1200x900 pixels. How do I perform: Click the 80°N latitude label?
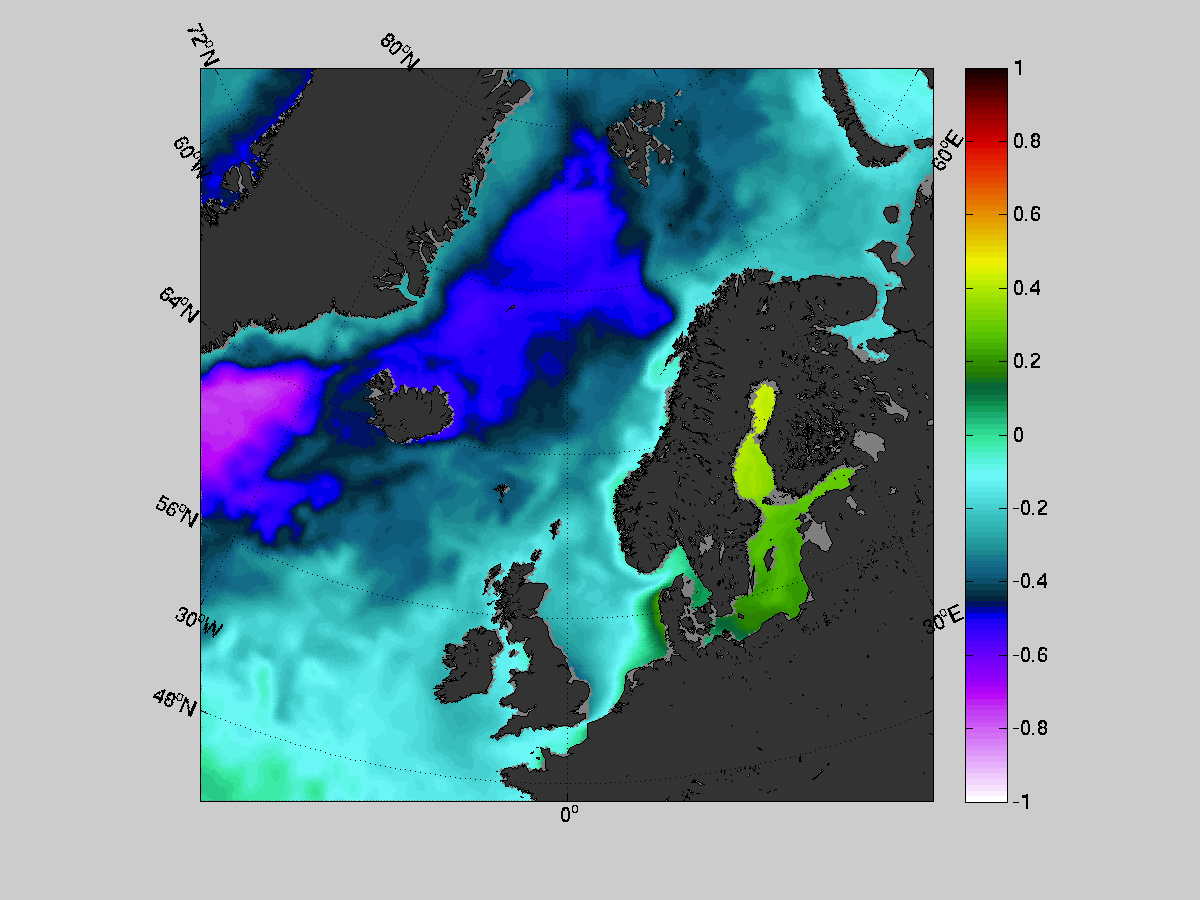pyautogui.click(x=399, y=51)
